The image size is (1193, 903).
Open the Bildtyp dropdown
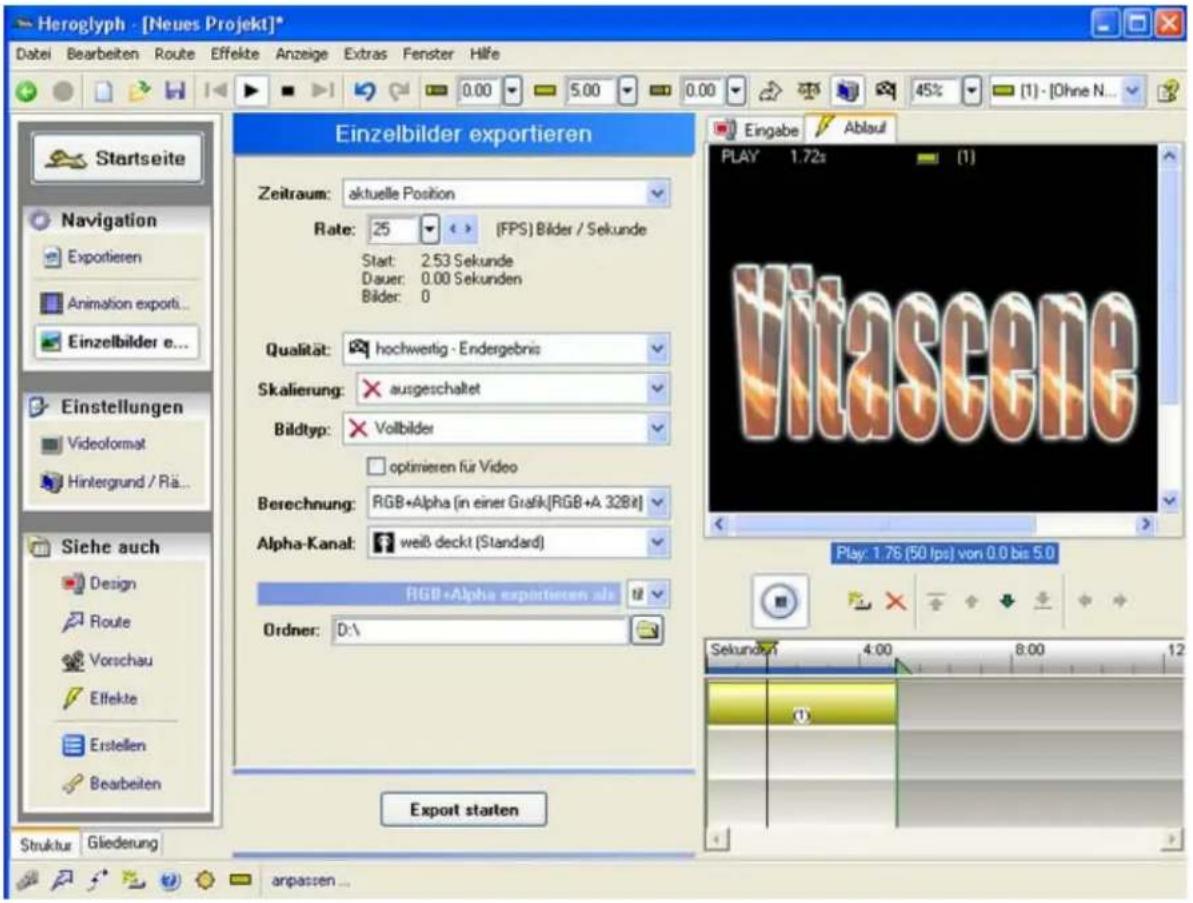[657, 428]
